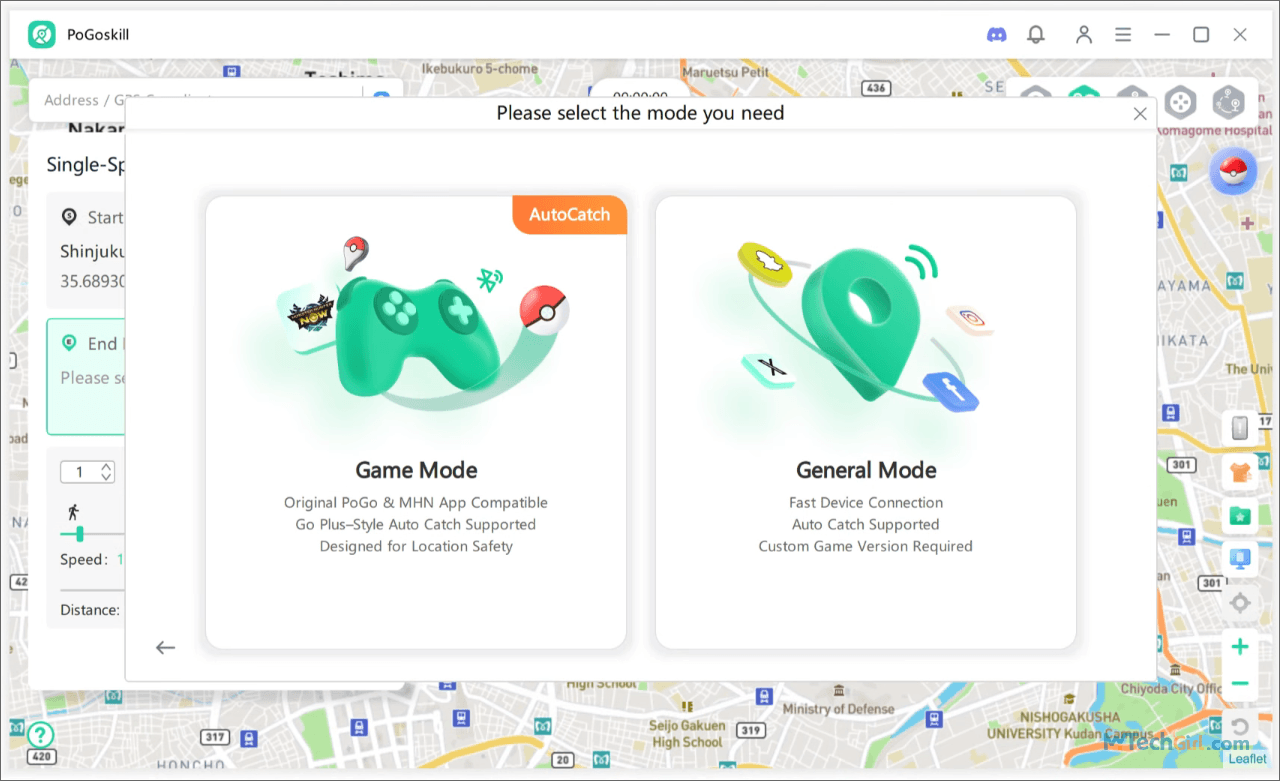Click 'Custom Game Version Required' text
This screenshot has width=1280, height=781.
(x=866, y=546)
